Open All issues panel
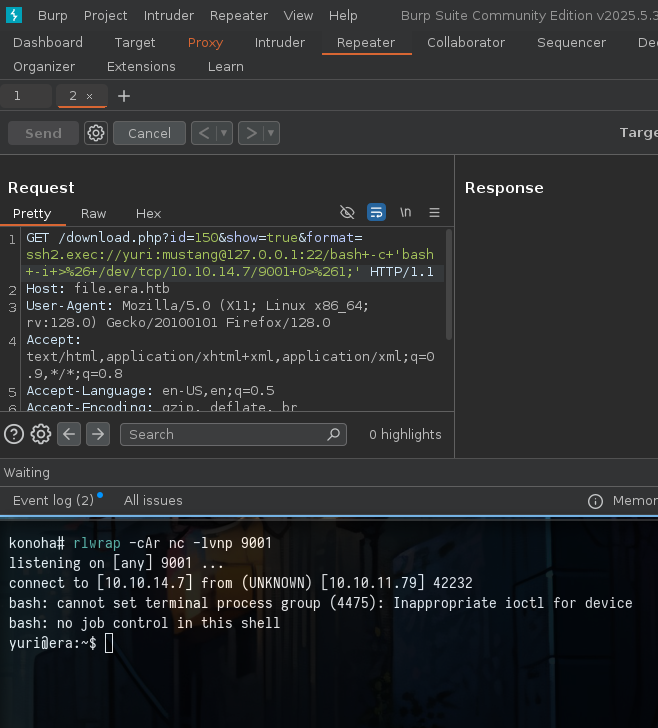This screenshot has height=728, width=658. (153, 500)
